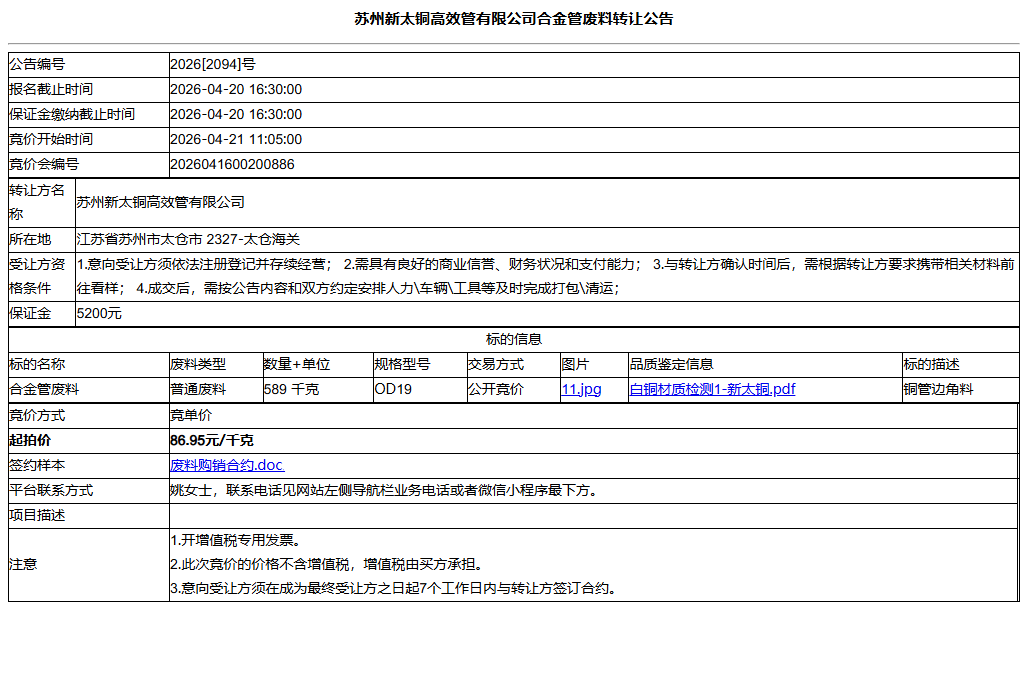Click the 普通废料 waste type cell
1028x693 pixels.
[x=216, y=389]
